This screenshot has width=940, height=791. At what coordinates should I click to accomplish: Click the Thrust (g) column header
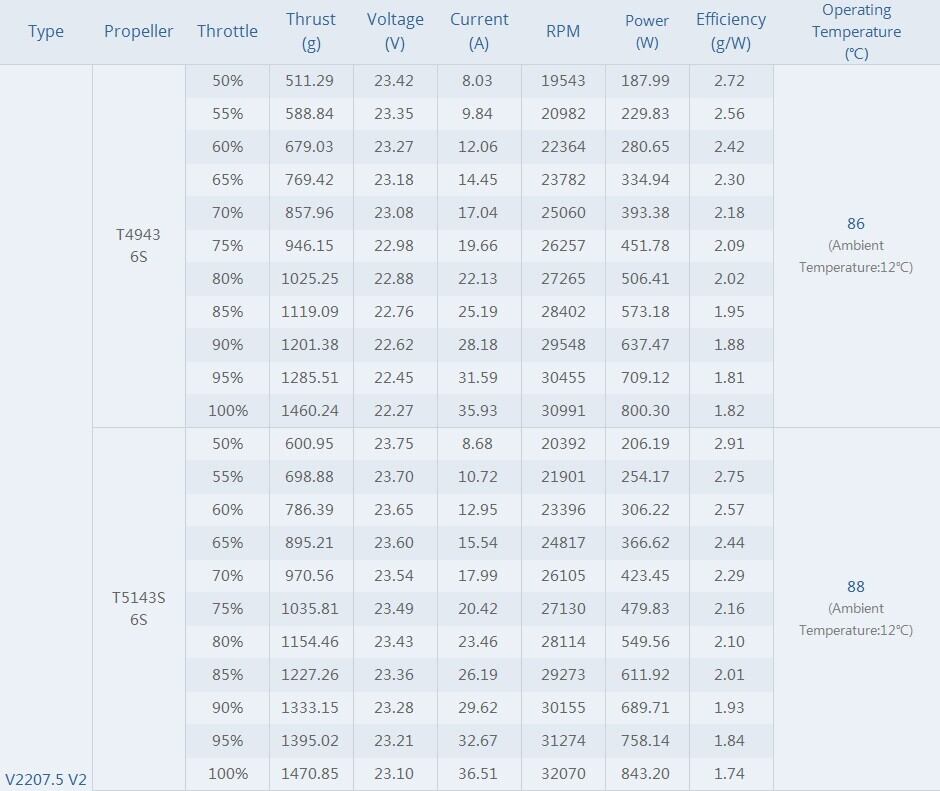pyautogui.click(x=310, y=31)
